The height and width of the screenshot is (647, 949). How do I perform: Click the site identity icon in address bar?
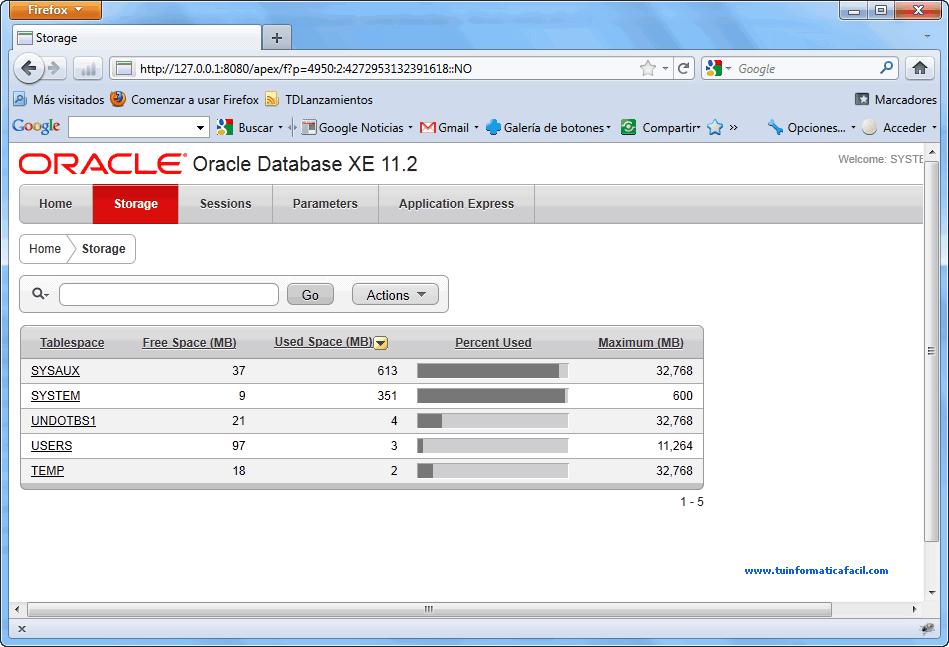[x=124, y=68]
